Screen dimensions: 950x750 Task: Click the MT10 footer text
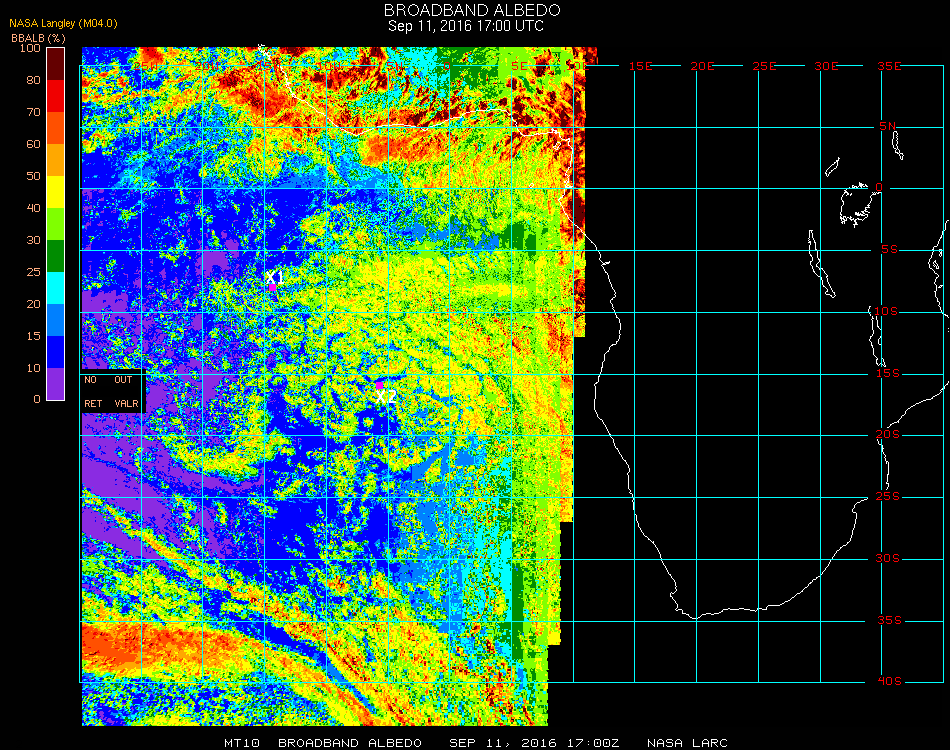(242, 743)
